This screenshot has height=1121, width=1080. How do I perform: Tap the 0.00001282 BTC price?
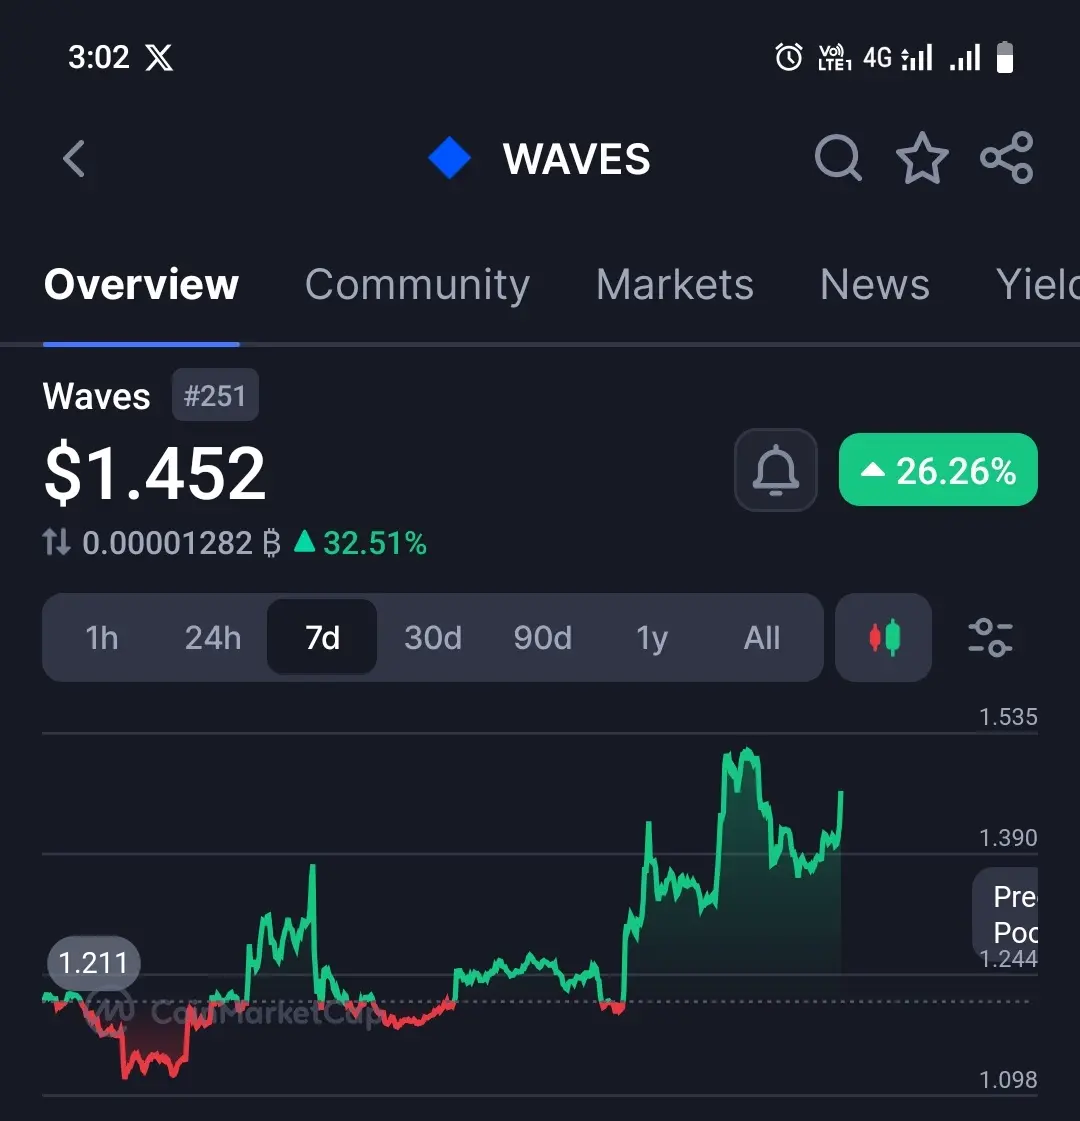point(181,543)
